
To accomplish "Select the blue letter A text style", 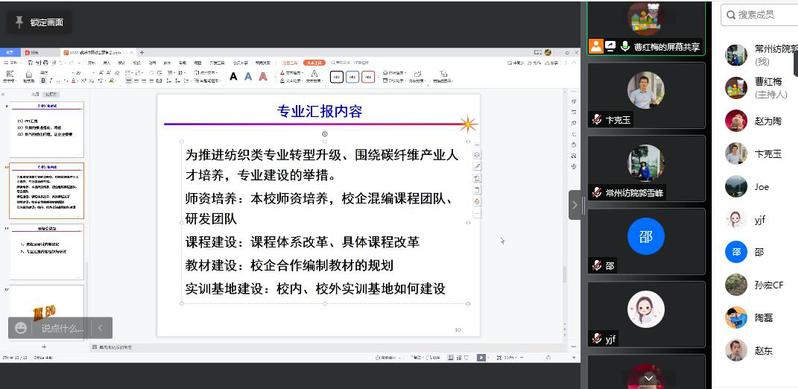I will 248,76.
